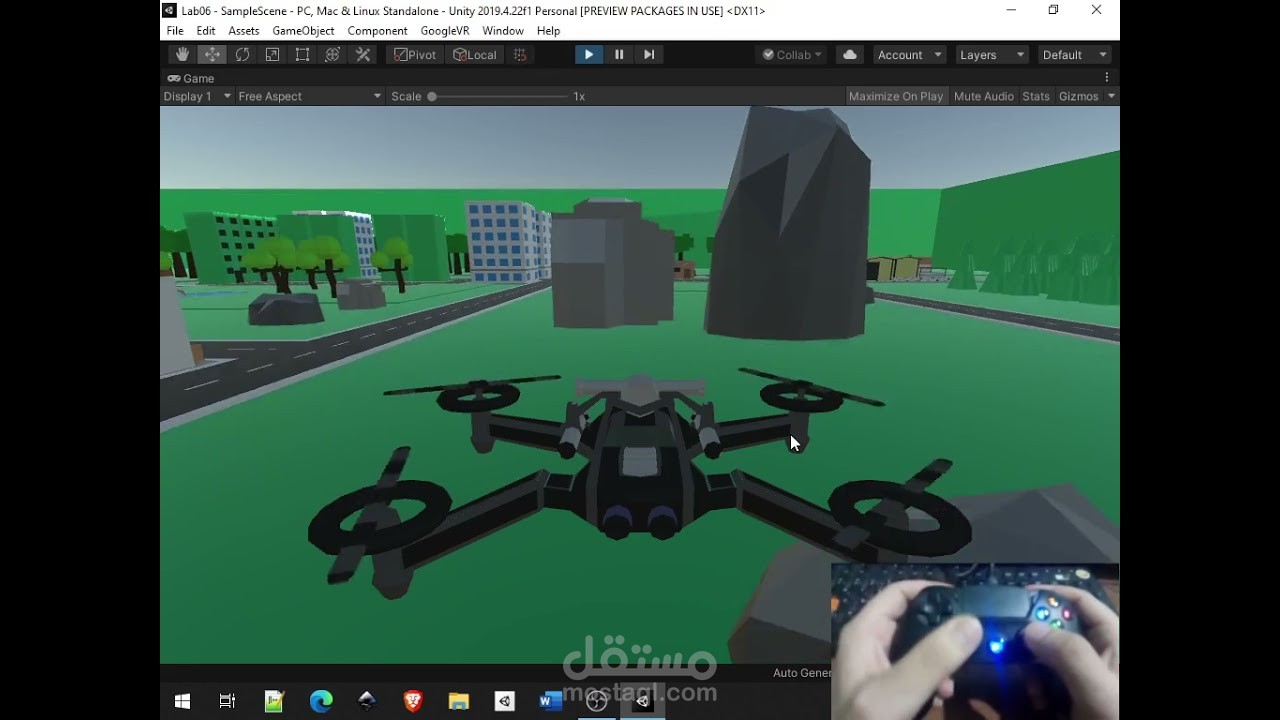Screen dimensions: 1280x720
Task: Select the Rotate tool
Action: tap(242, 54)
